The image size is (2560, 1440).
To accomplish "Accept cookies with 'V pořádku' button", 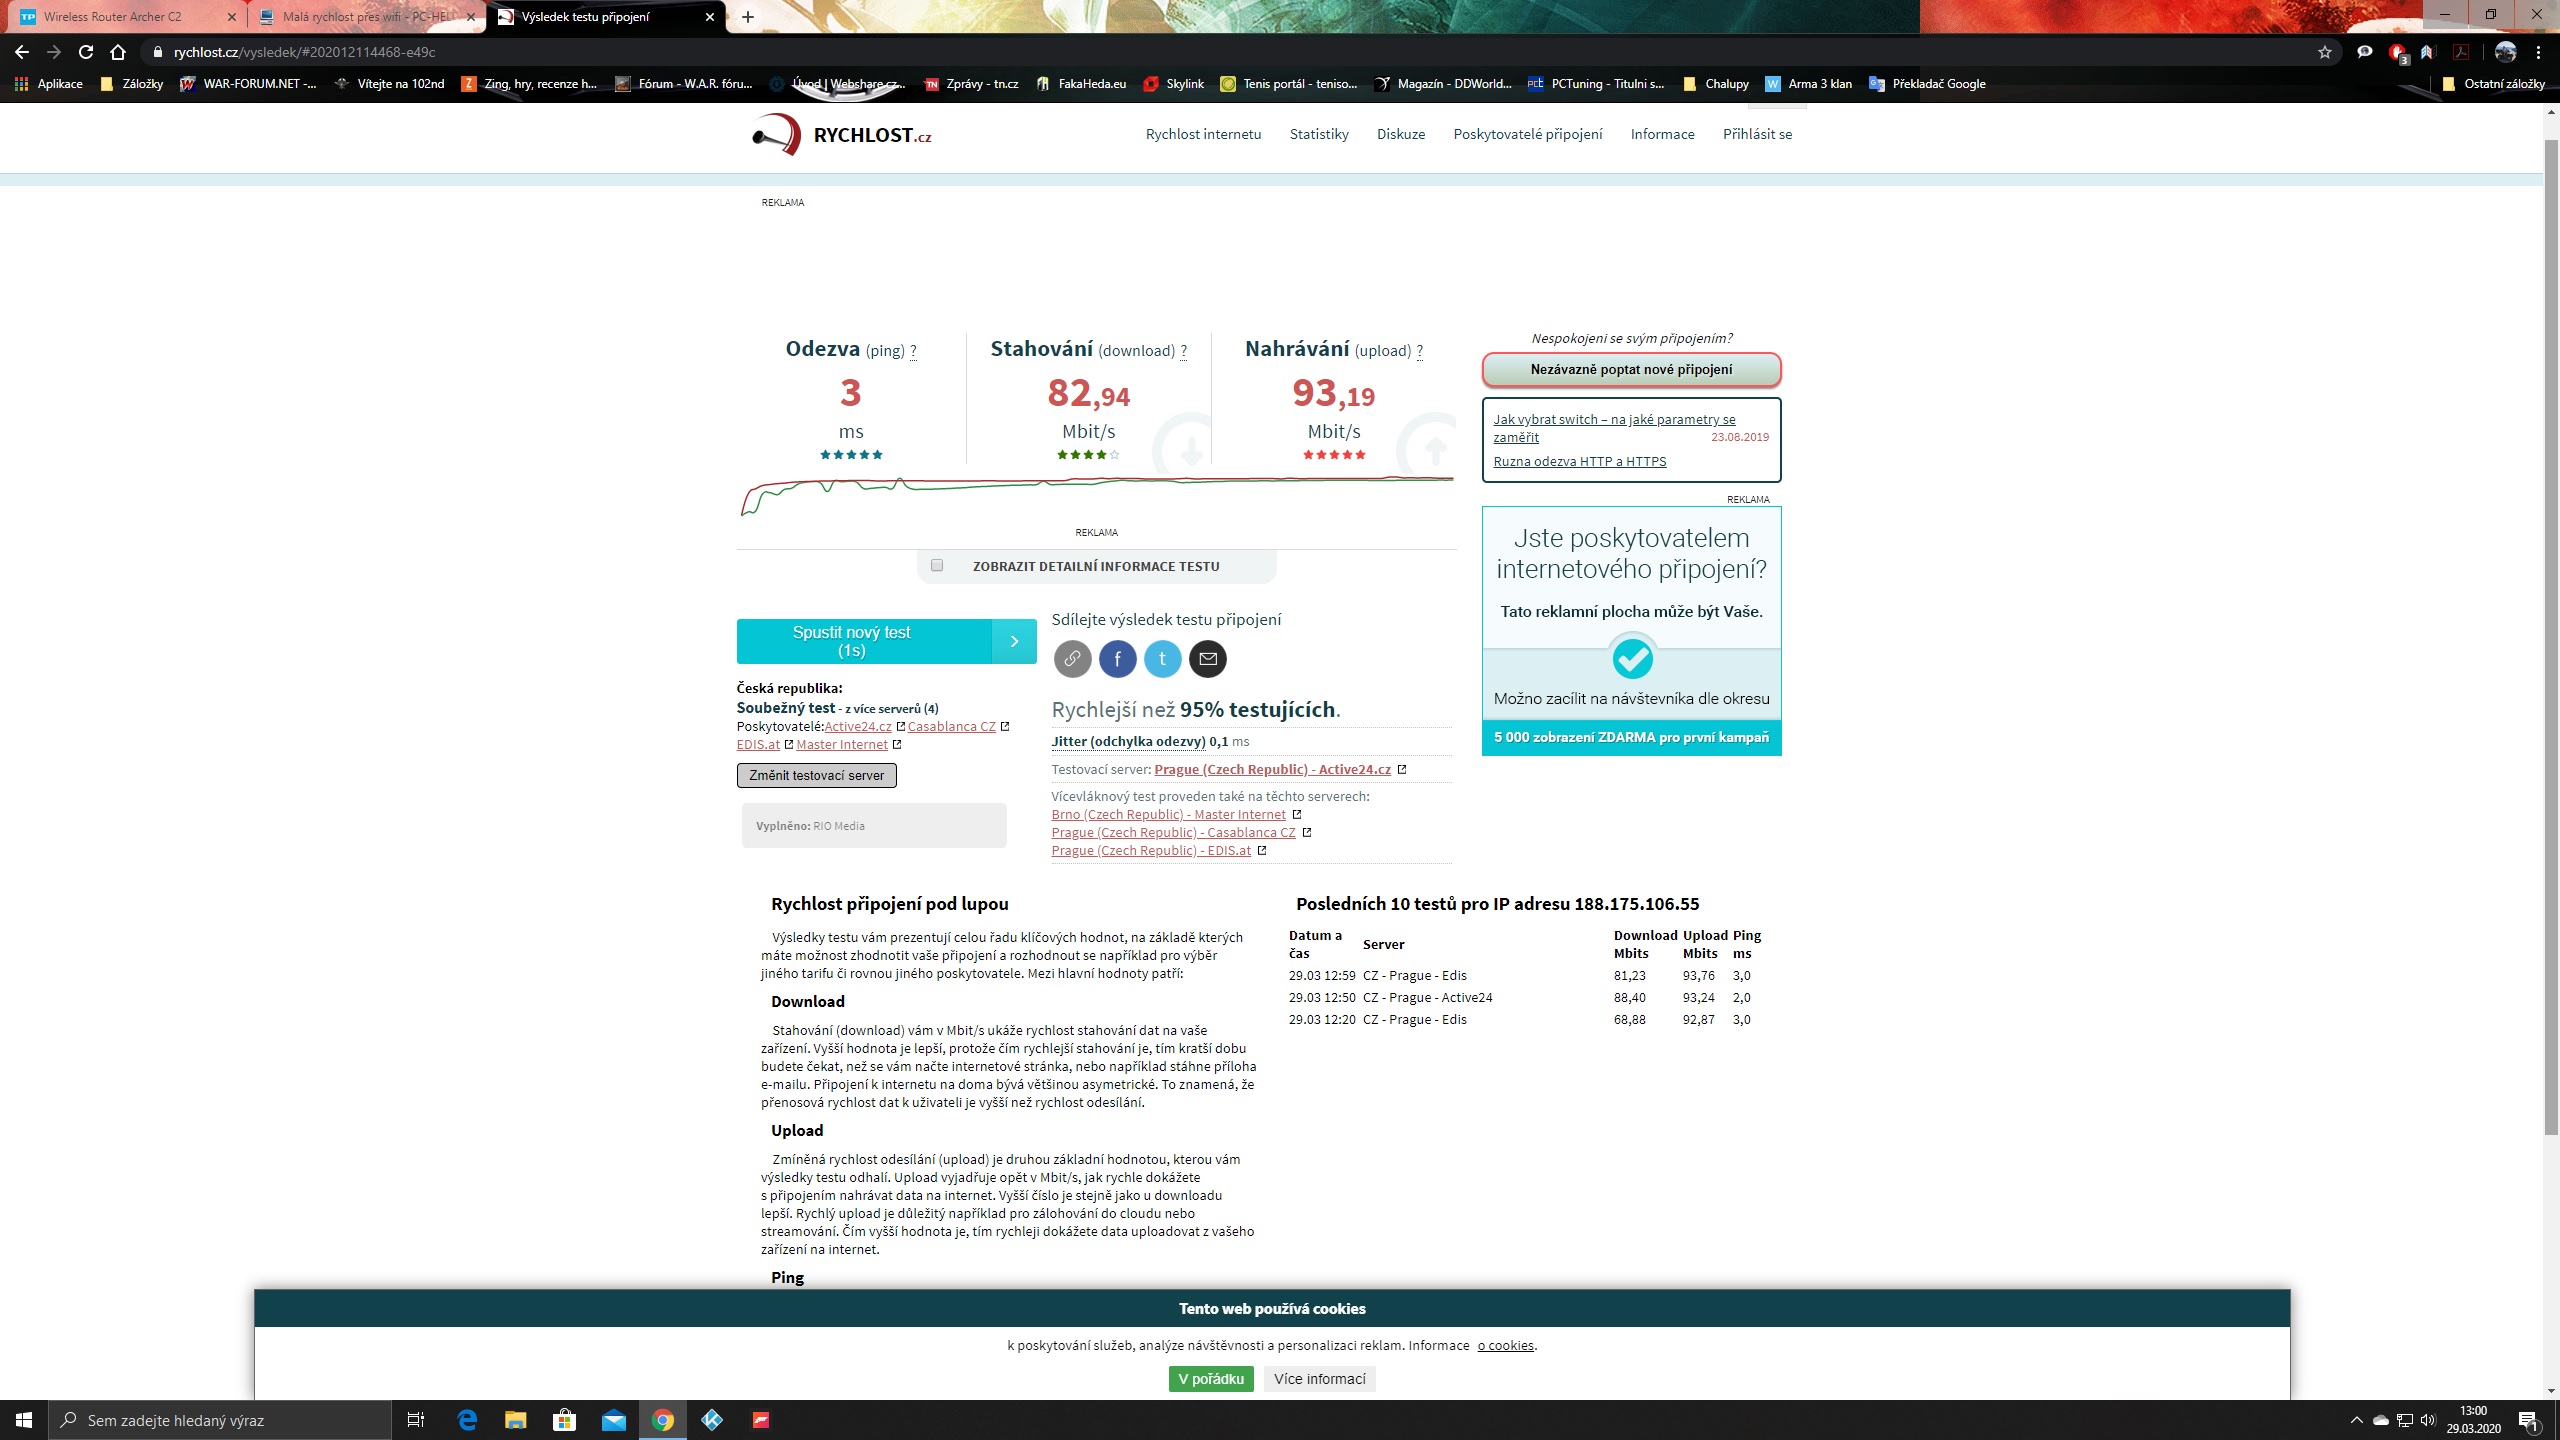I will point(1210,1379).
